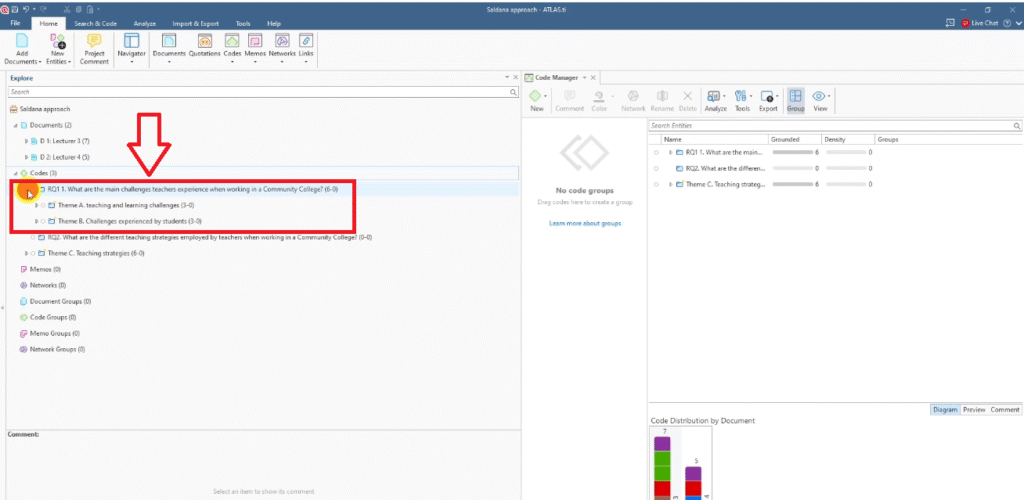The image size is (1024, 500).
Task: Click Analyze icon in Code Manager
Action: click(x=715, y=100)
